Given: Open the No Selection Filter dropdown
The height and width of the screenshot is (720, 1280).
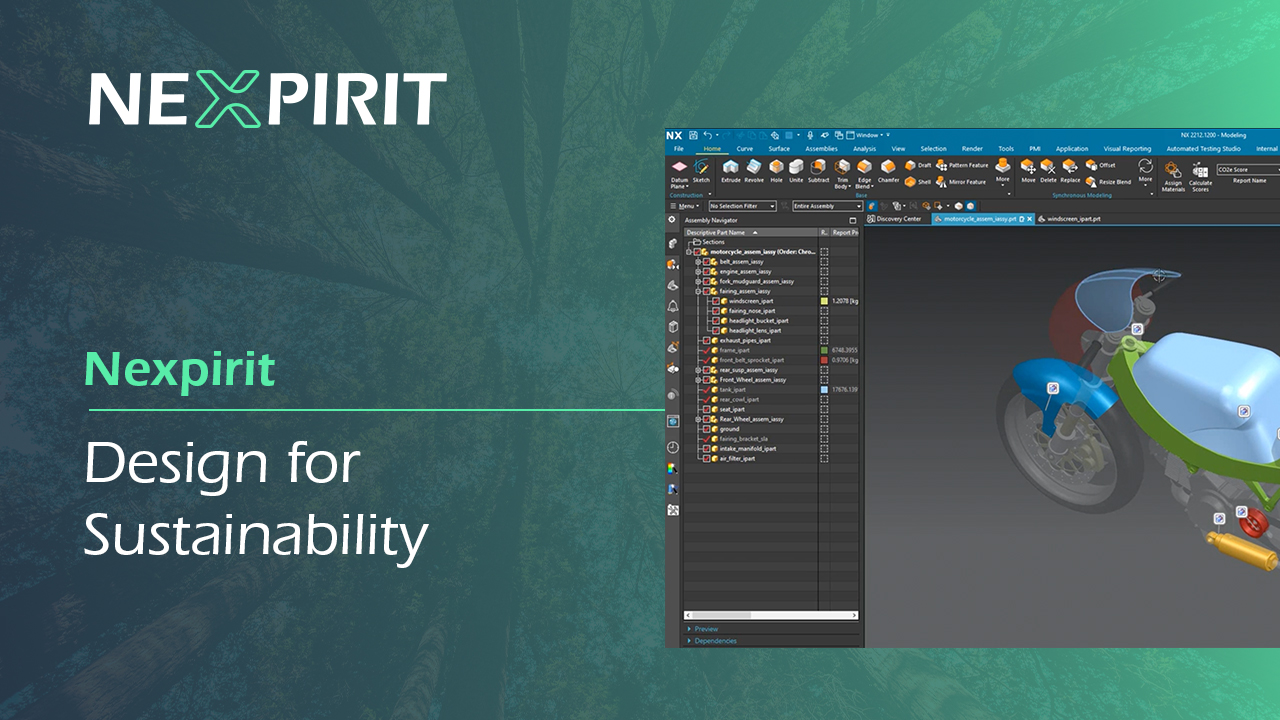Looking at the screenshot, I should pyautogui.click(x=743, y=206).
